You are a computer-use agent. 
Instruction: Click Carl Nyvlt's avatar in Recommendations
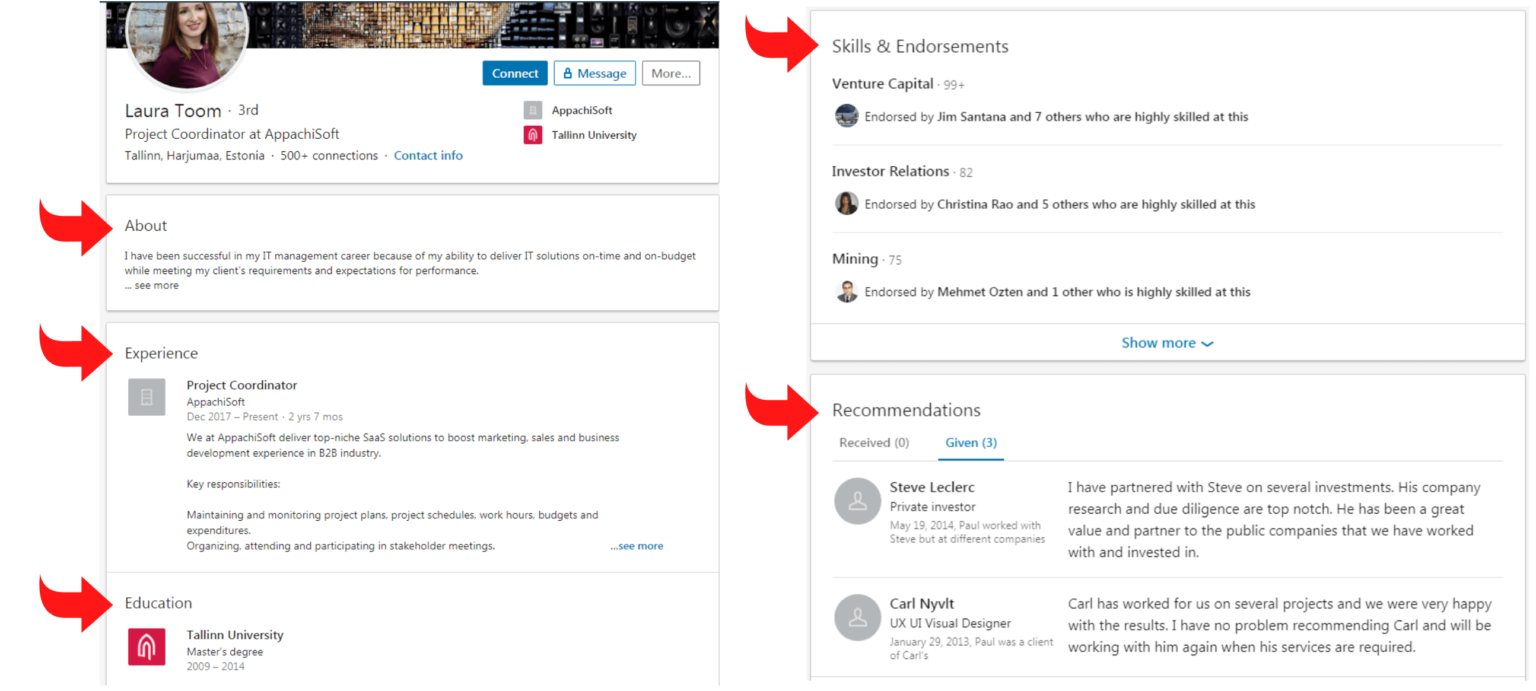coord(857,618)
